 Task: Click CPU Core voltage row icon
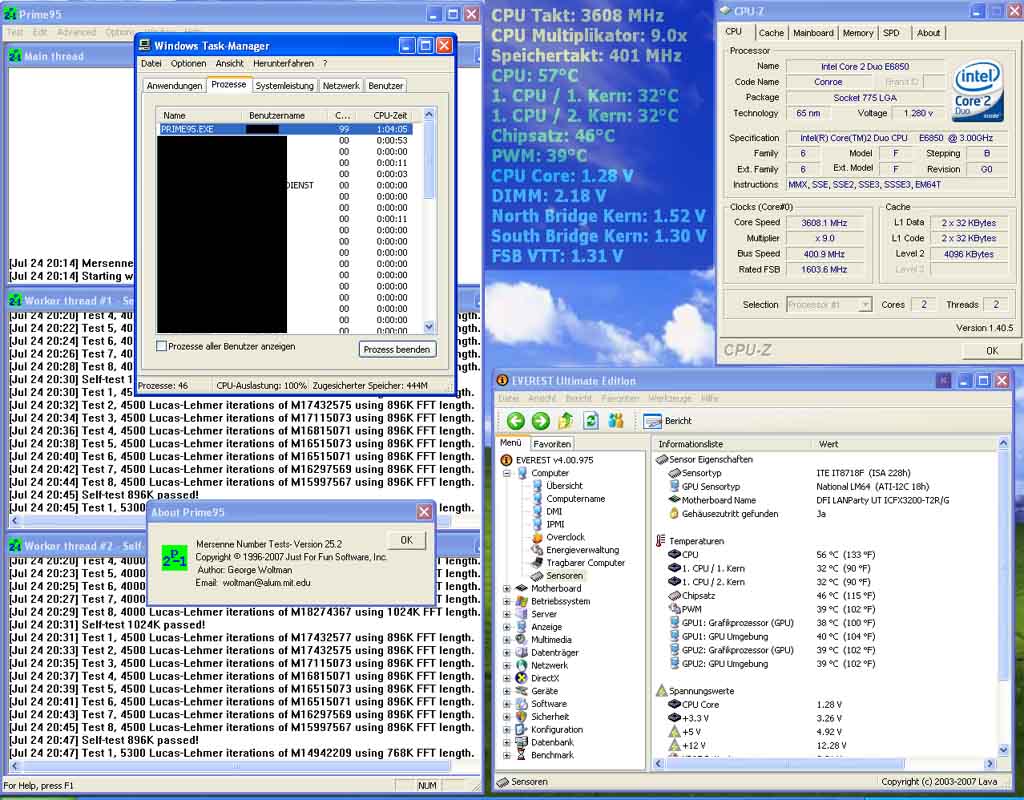[675, 705]
